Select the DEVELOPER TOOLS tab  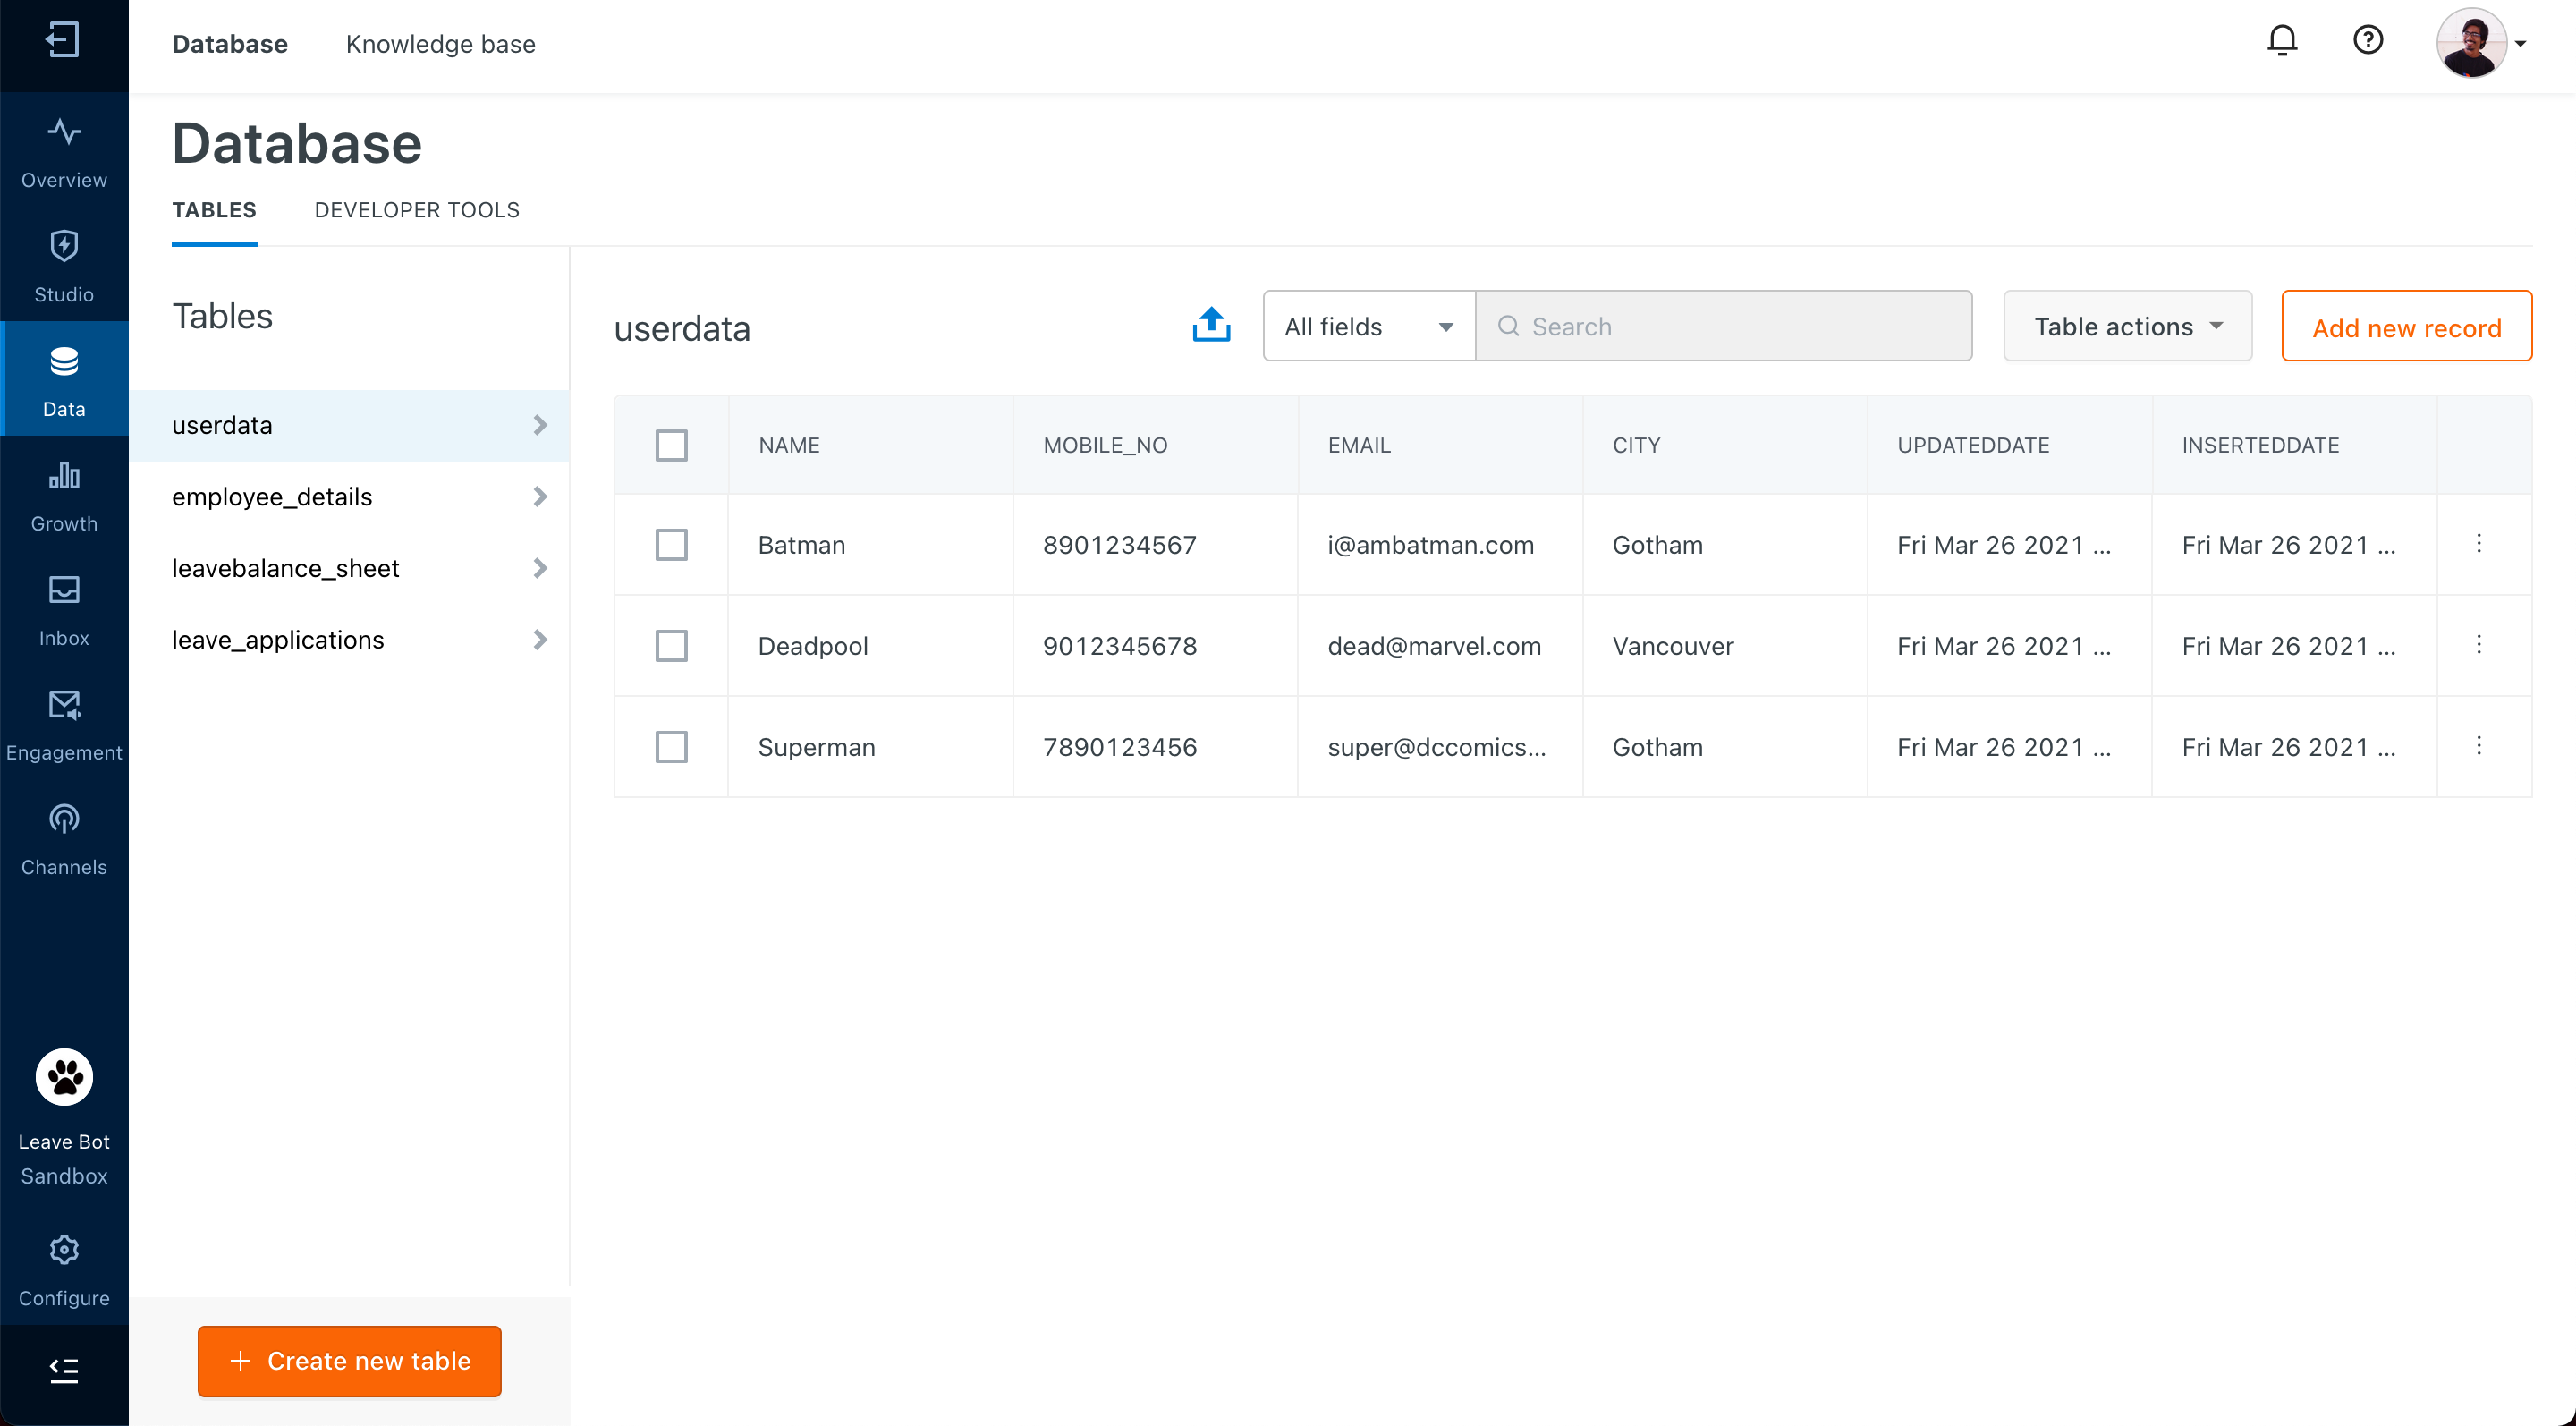pos(417,210)
